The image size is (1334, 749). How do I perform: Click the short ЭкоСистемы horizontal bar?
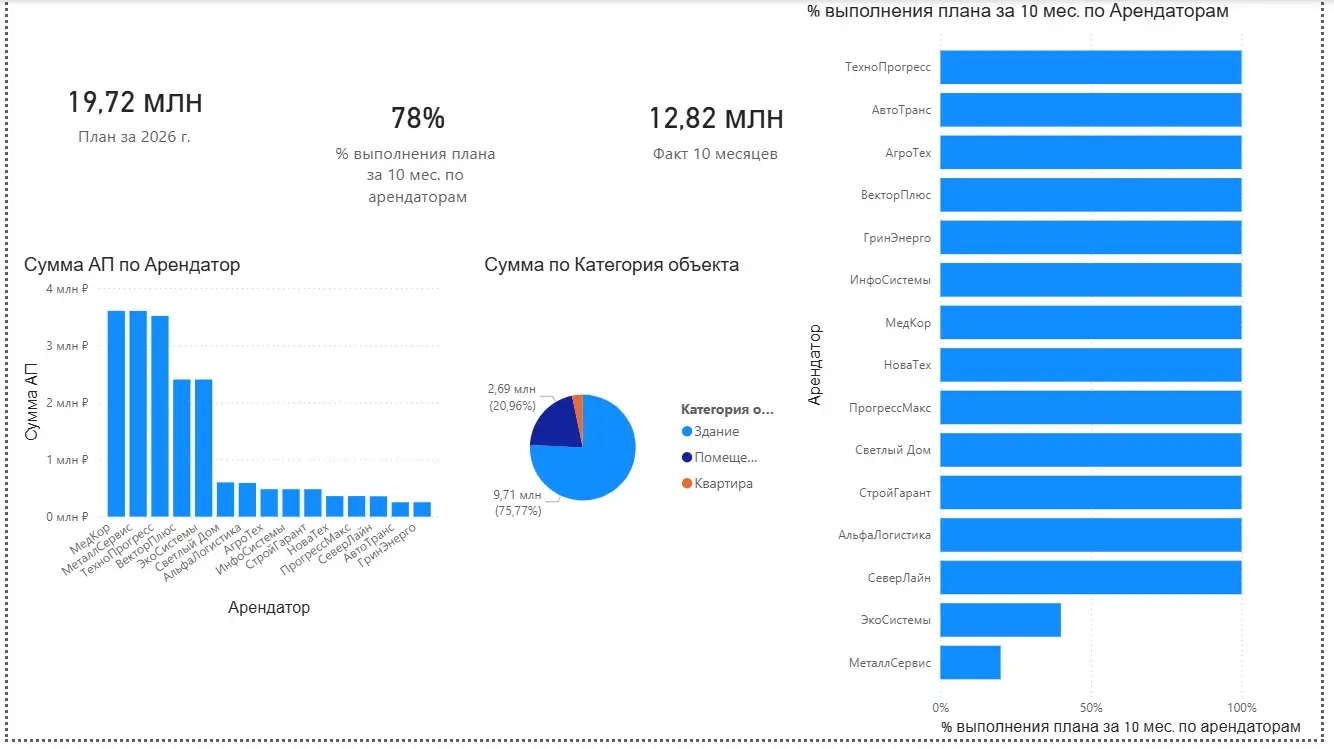point(1000,620)
